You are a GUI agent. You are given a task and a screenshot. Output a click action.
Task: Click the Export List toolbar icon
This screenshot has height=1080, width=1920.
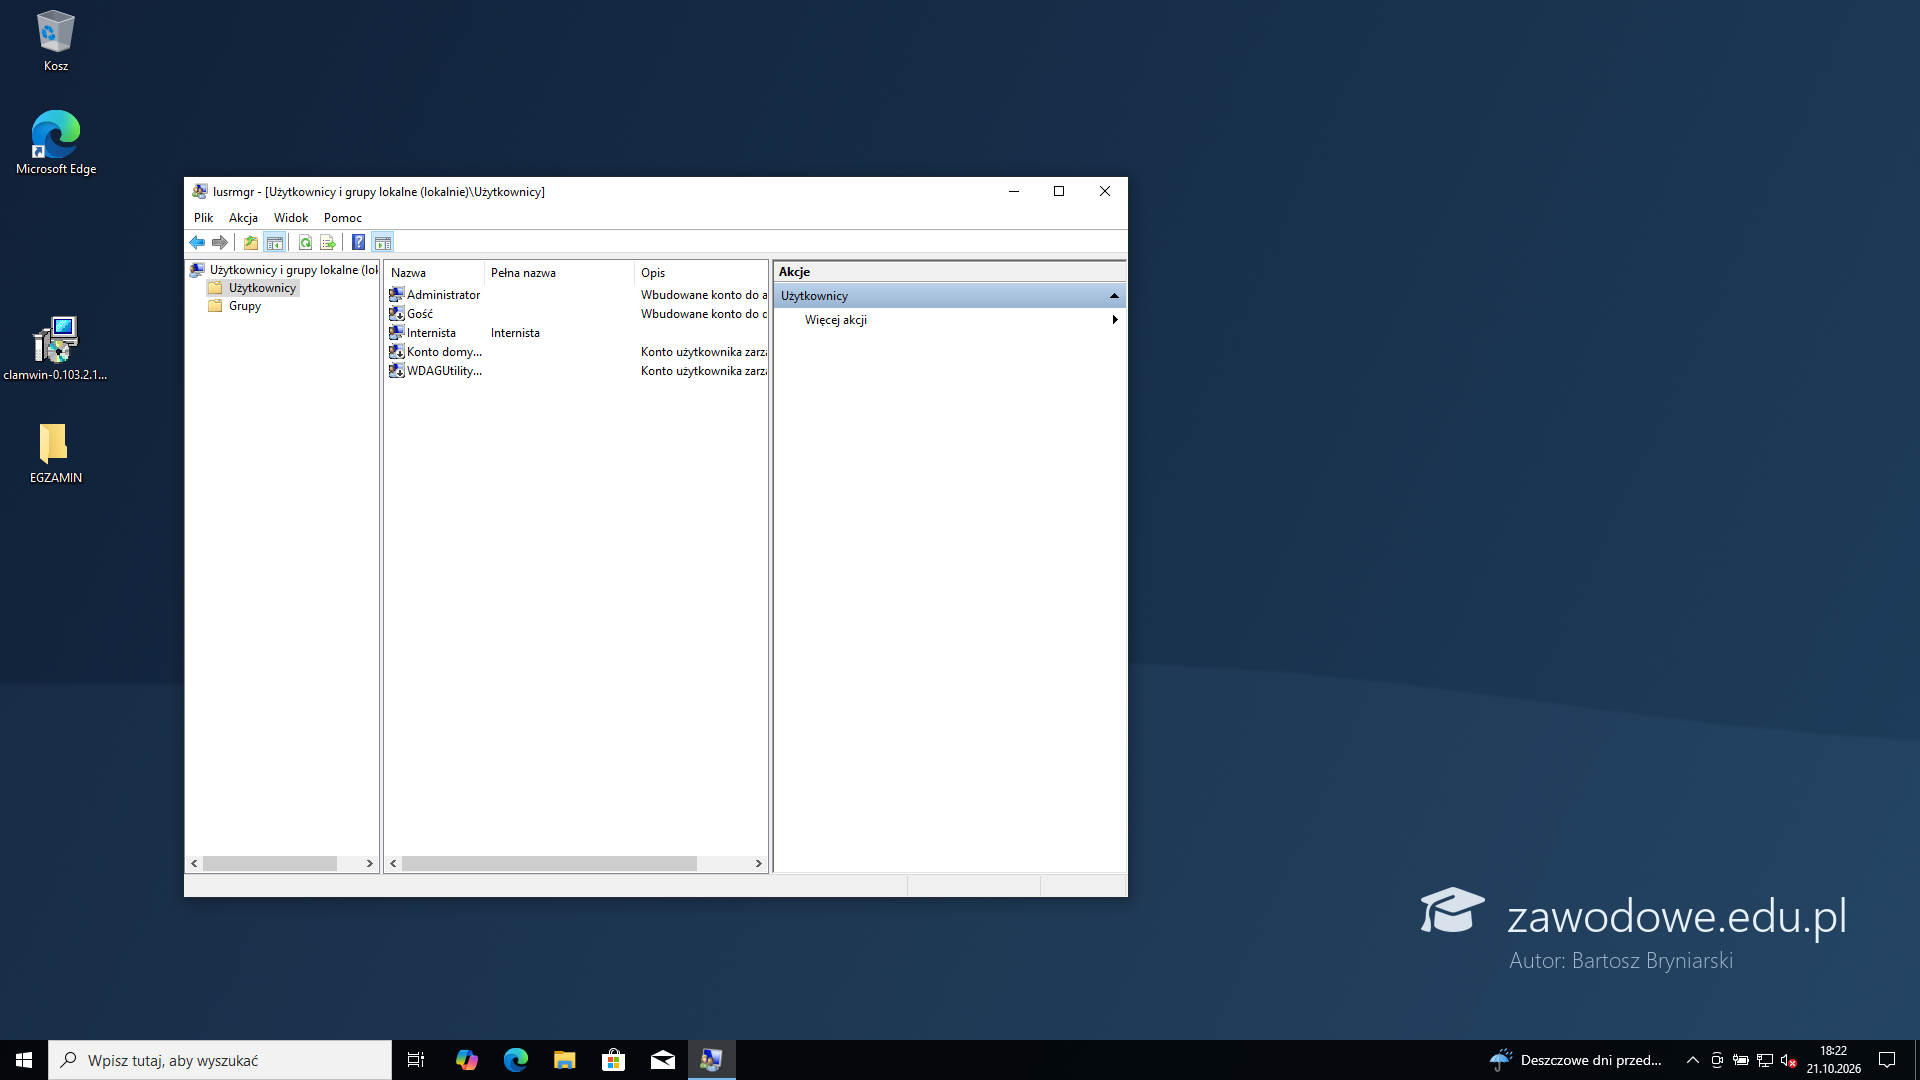328,242
